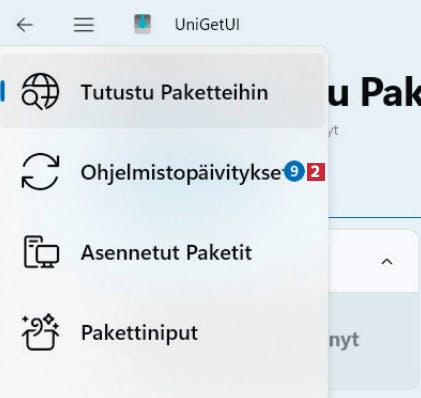Click the globe search Discover icon
The height and width of the screenshot is (398, 421).
[x=40, y=92]
